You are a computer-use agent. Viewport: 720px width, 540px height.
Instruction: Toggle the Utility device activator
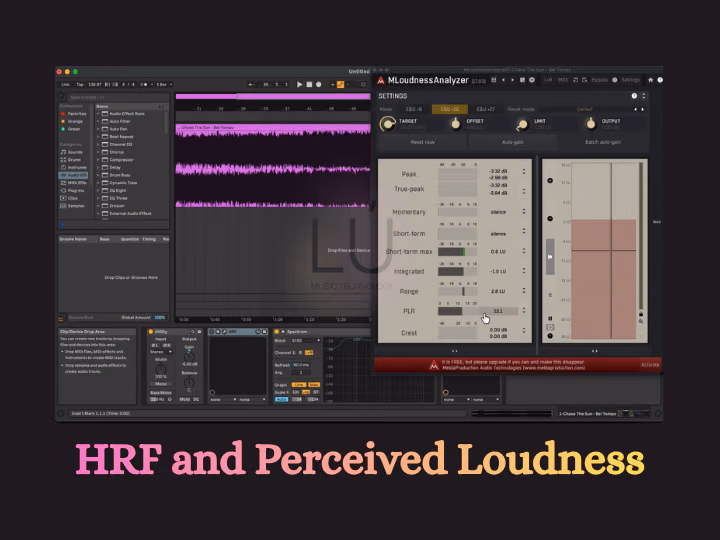pyautogui.click(x=151, y=332)
